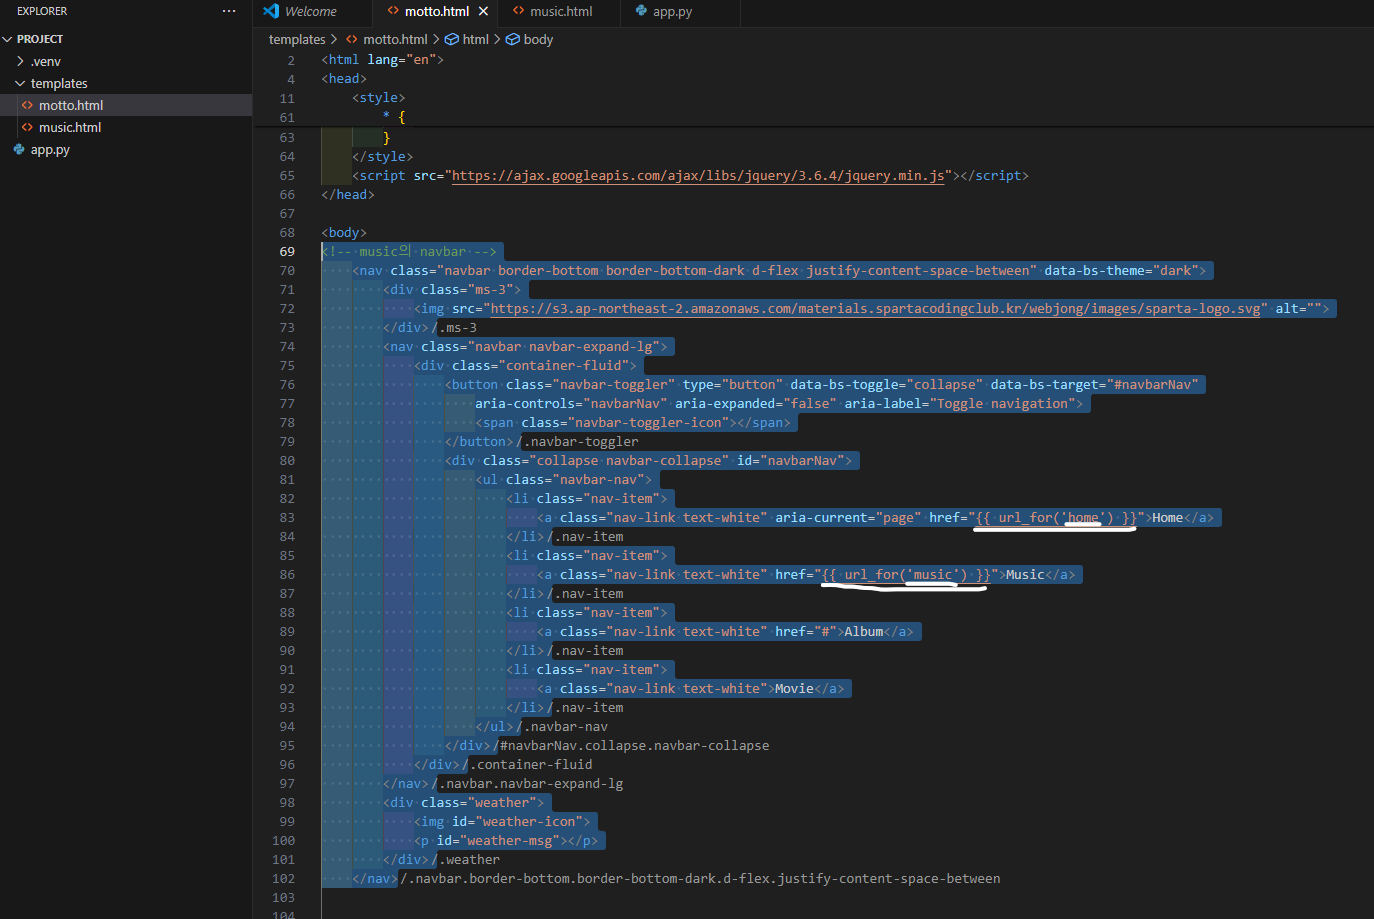The height and width of the screenshot is (919, 1374).
Task: Click the sparta-logo.svg amazonaws URL
Action: pyautogui.click(x=875, y=309)
